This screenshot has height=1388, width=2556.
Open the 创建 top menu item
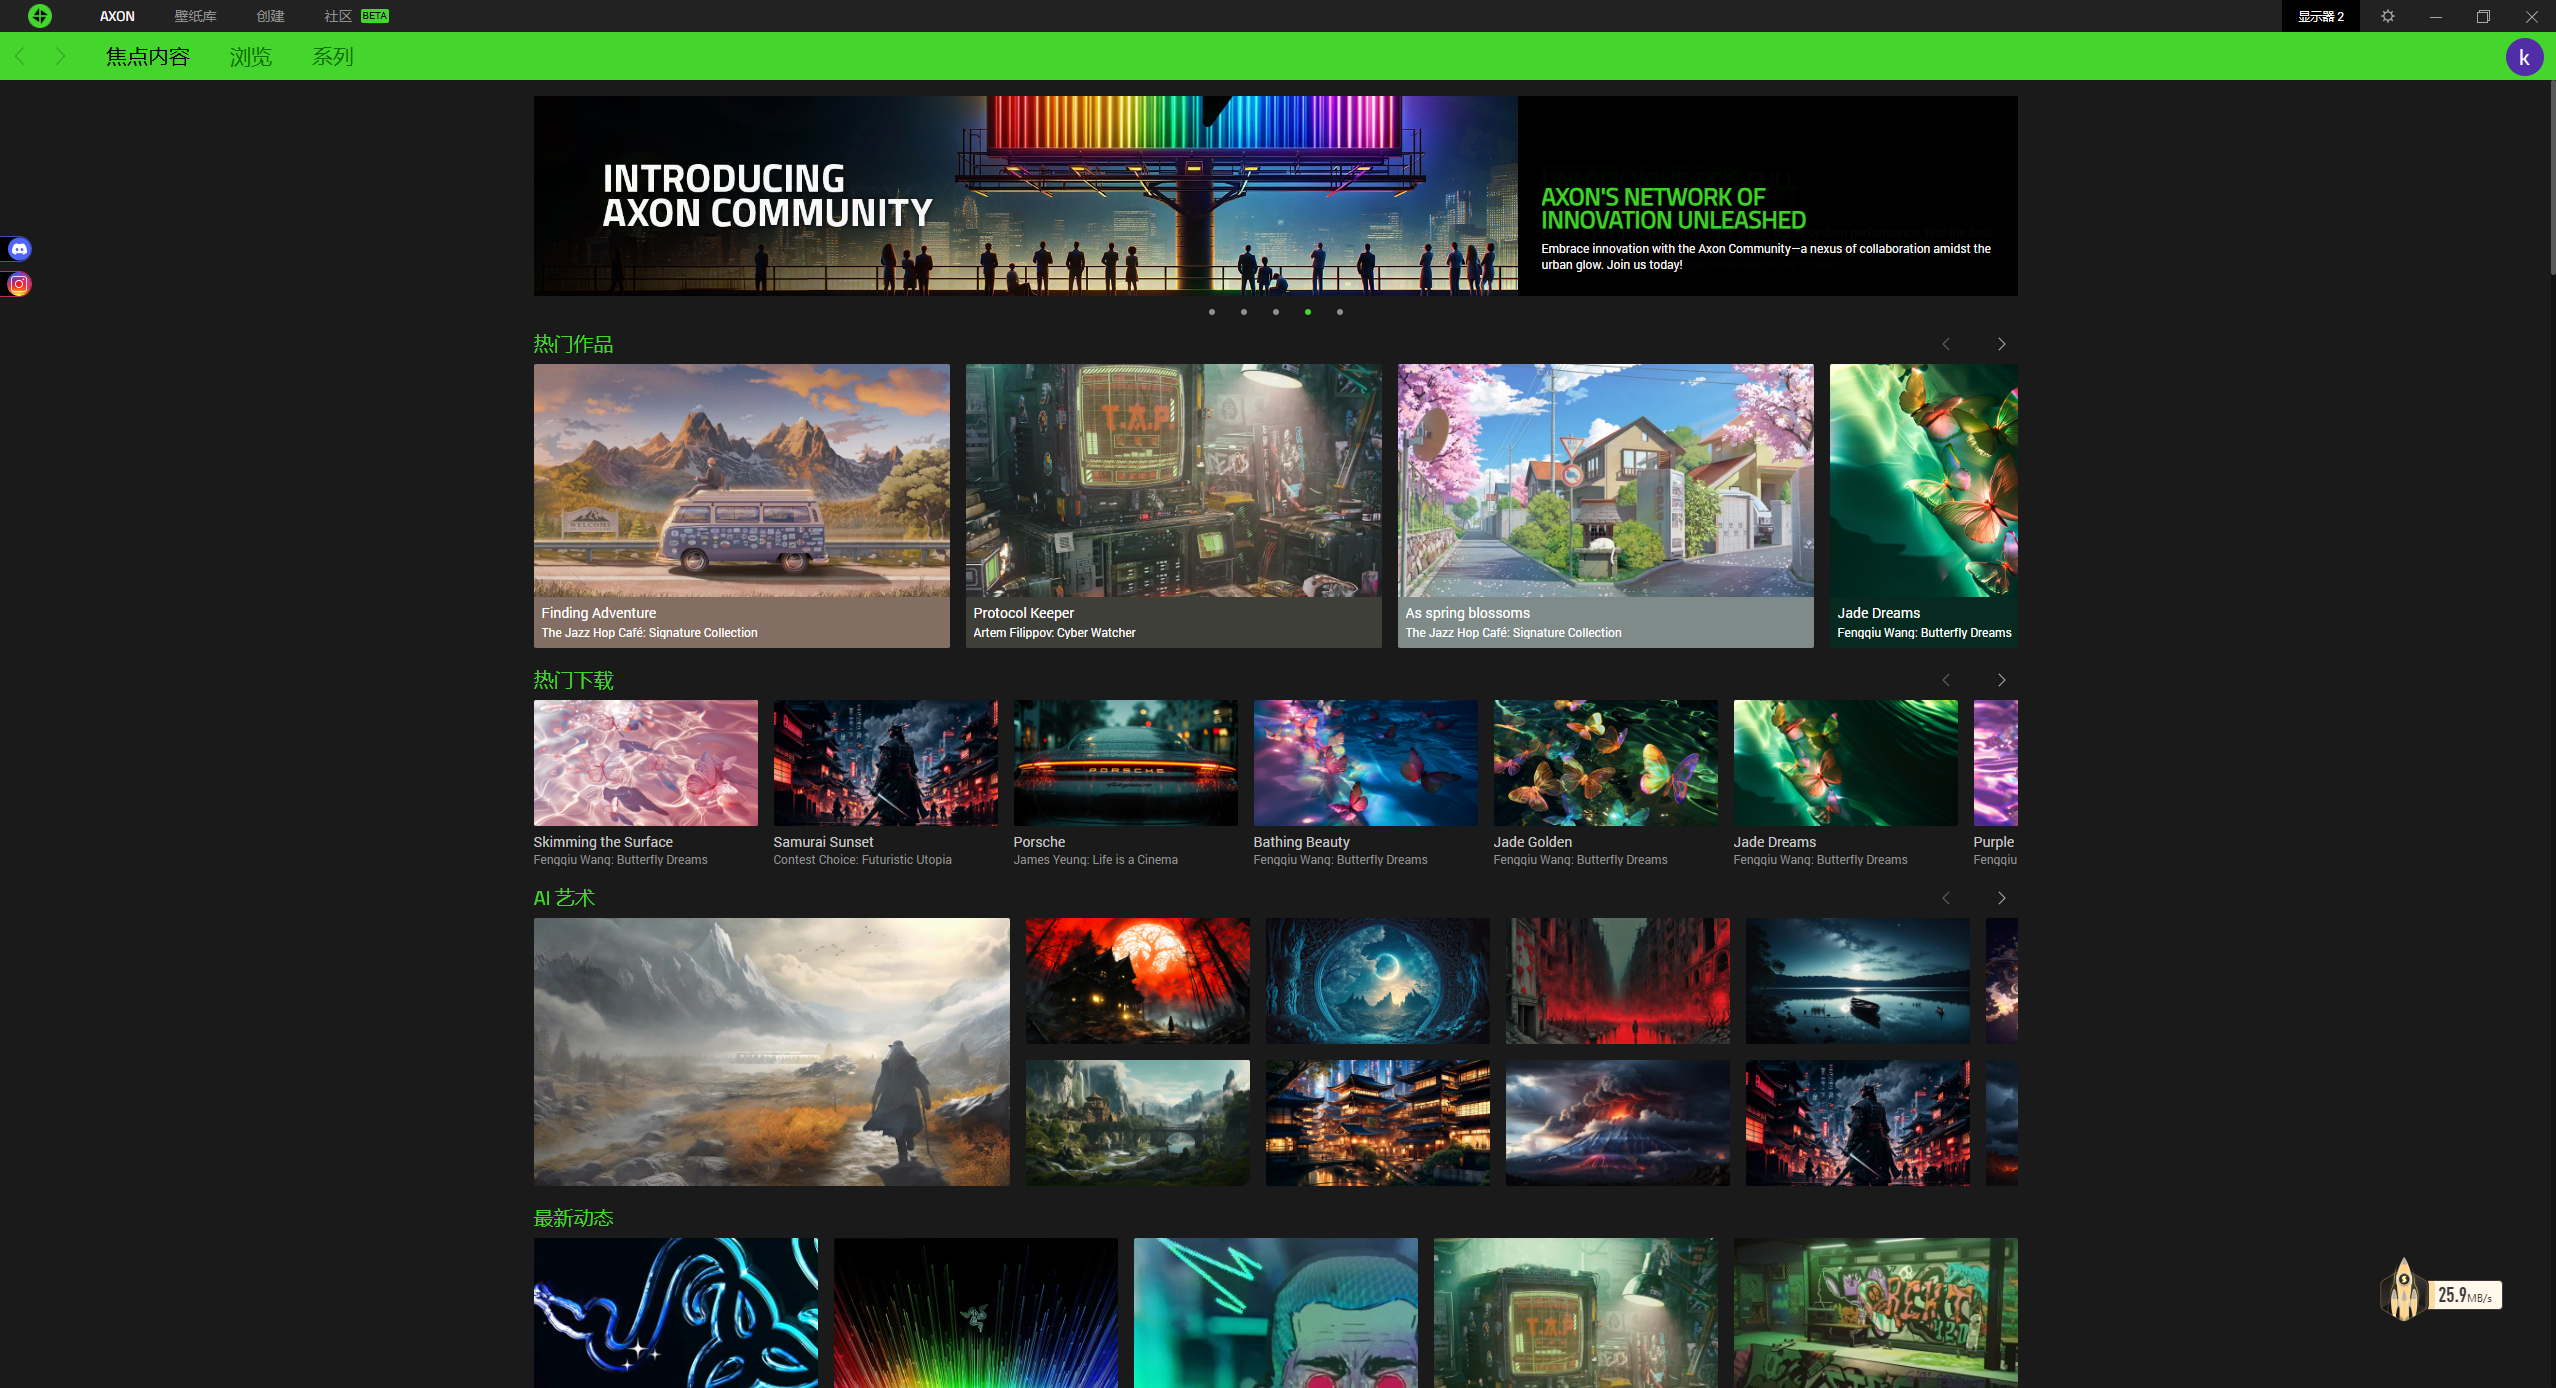point(270,16)
